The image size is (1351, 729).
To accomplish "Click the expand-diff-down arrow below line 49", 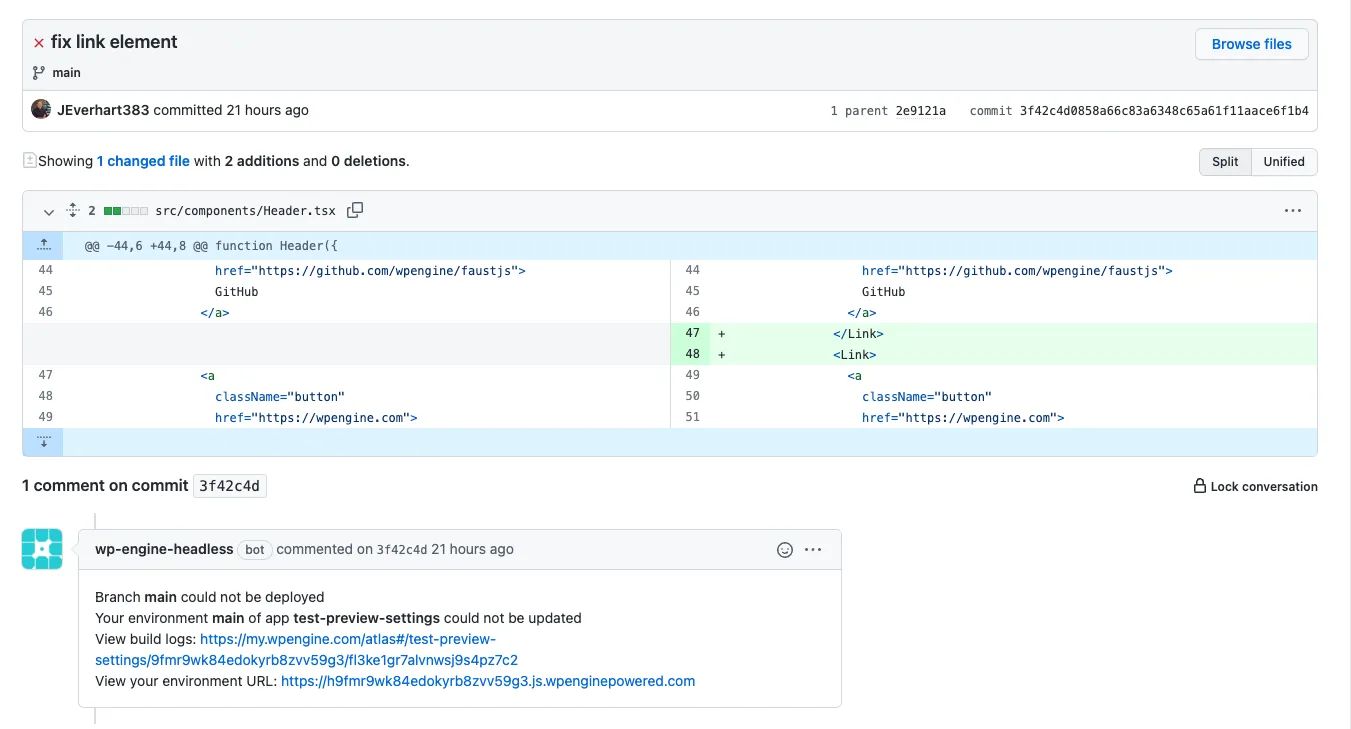I will coord(43,440).
